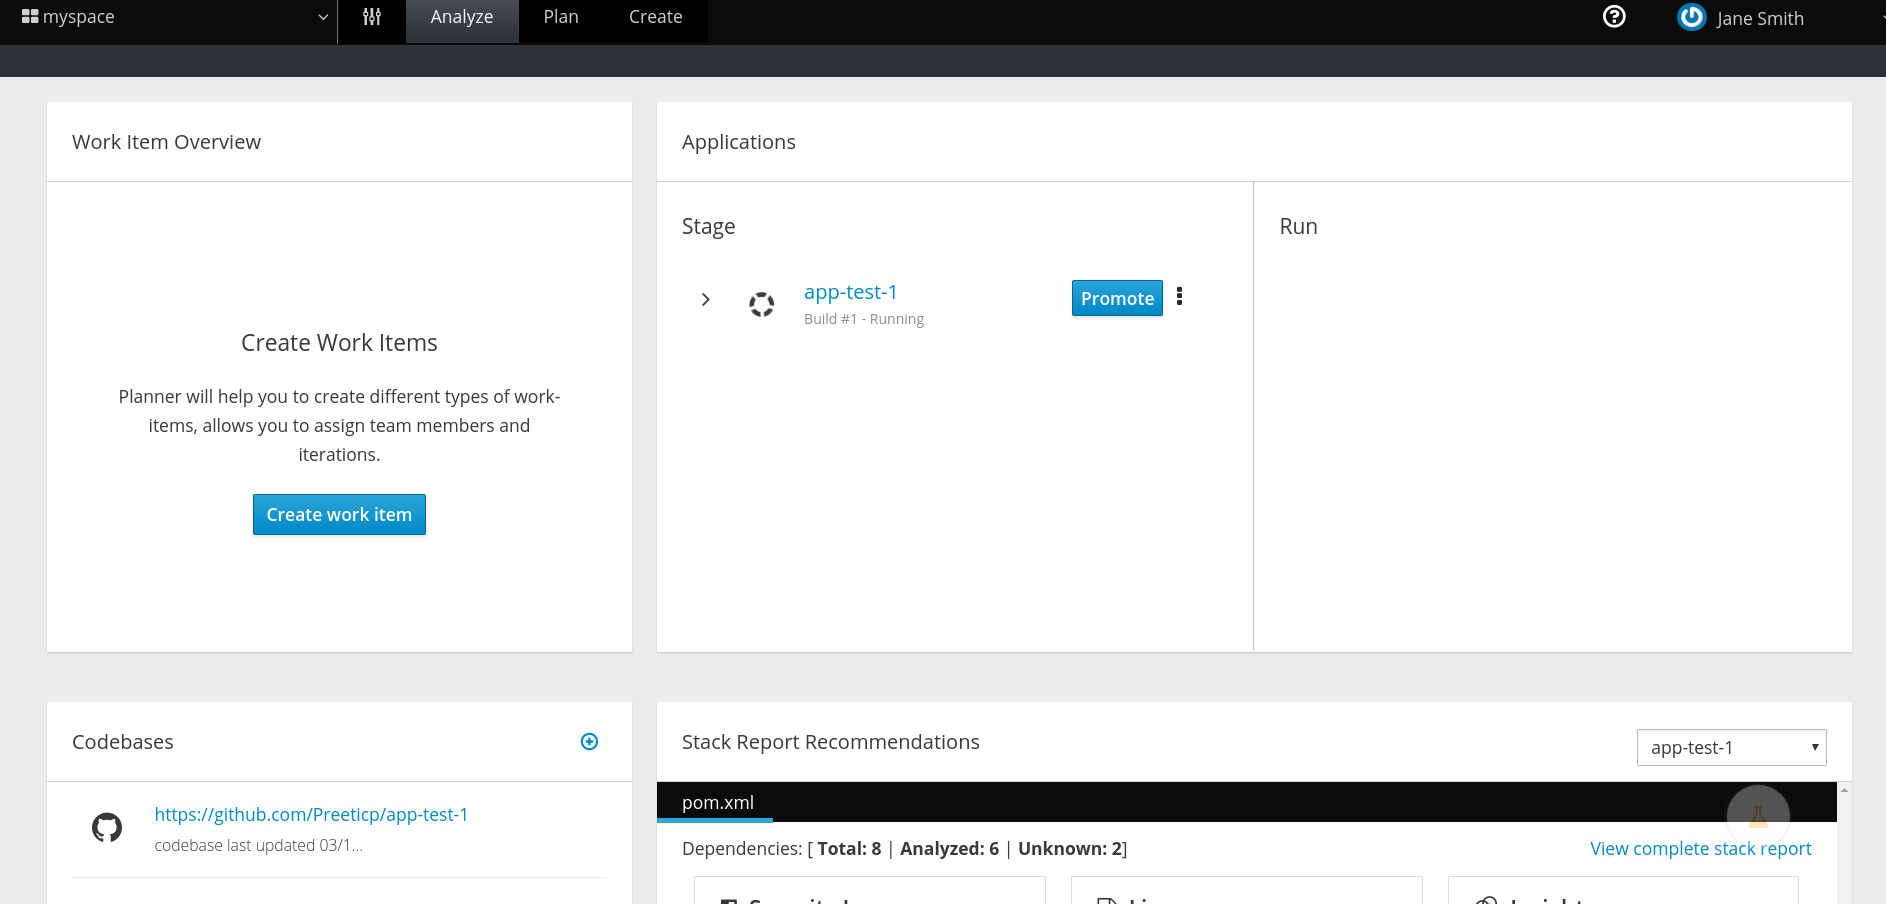Open the myspace space switcher dropdown
The height and width of the screenshot is (904, 1886).
tap(321, 16)
